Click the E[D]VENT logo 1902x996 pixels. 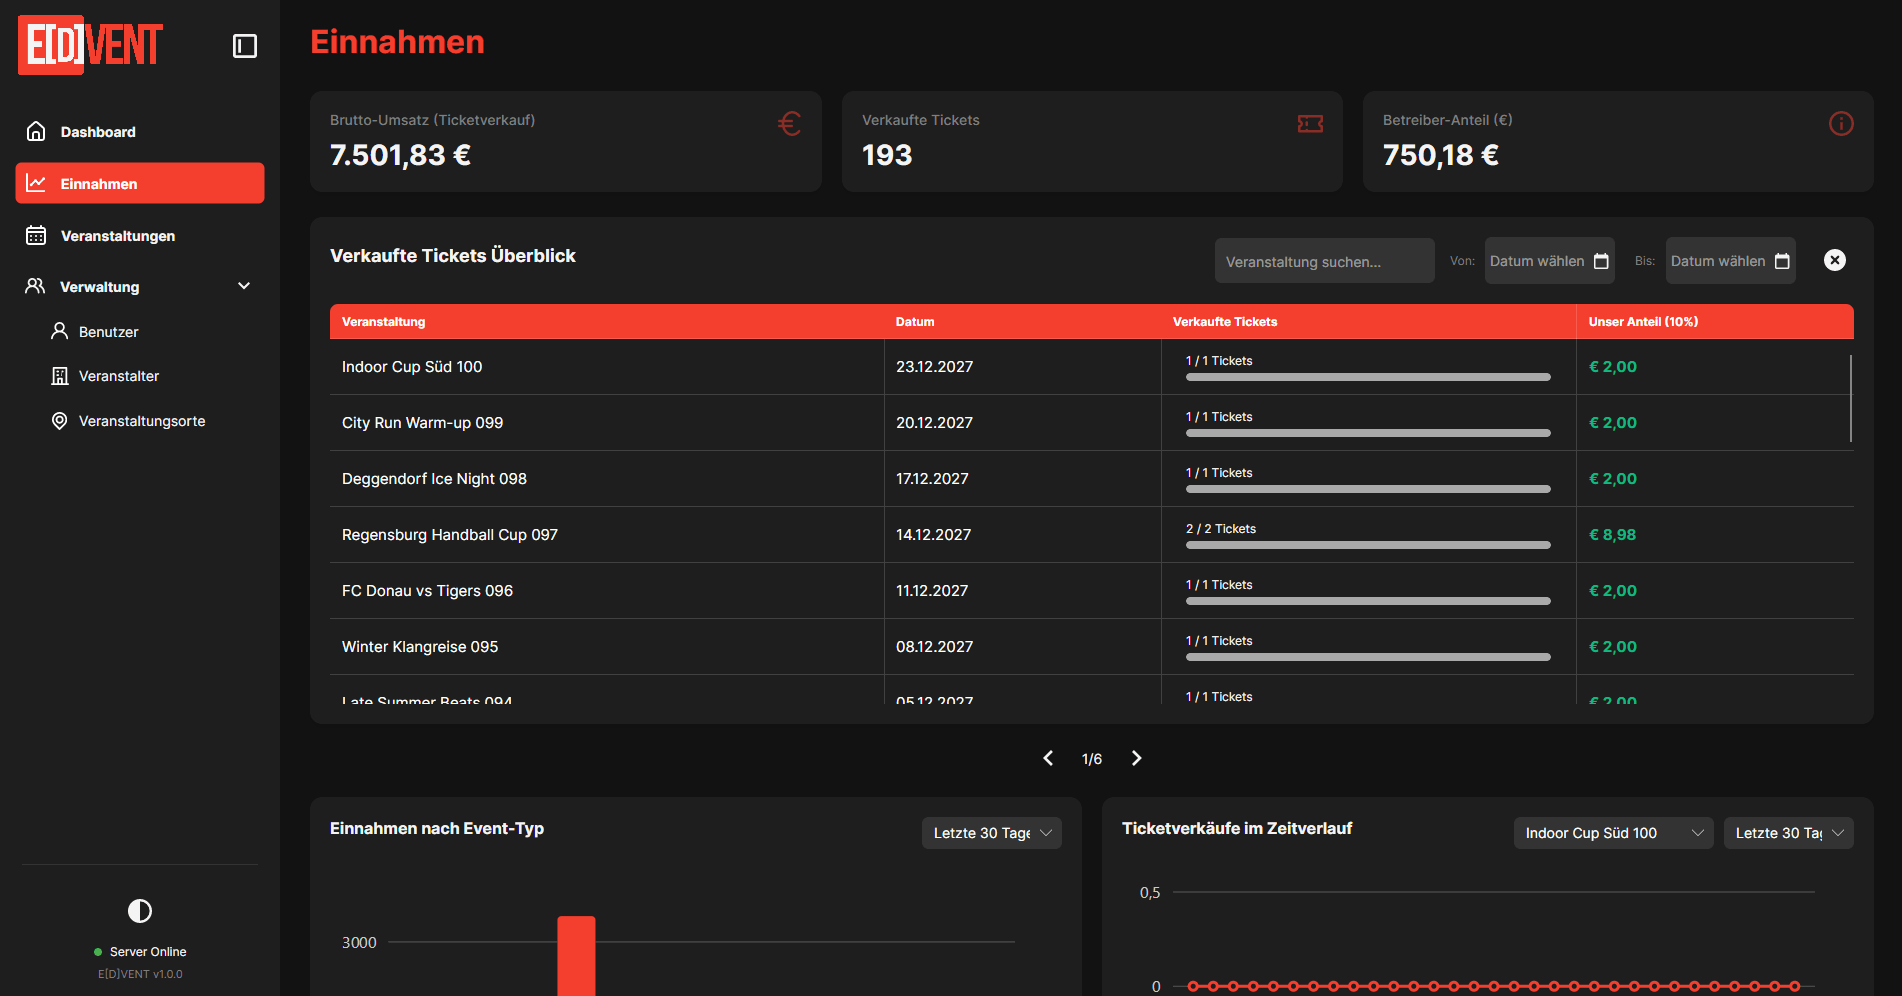pyautogui.click(x=91, y=45)
